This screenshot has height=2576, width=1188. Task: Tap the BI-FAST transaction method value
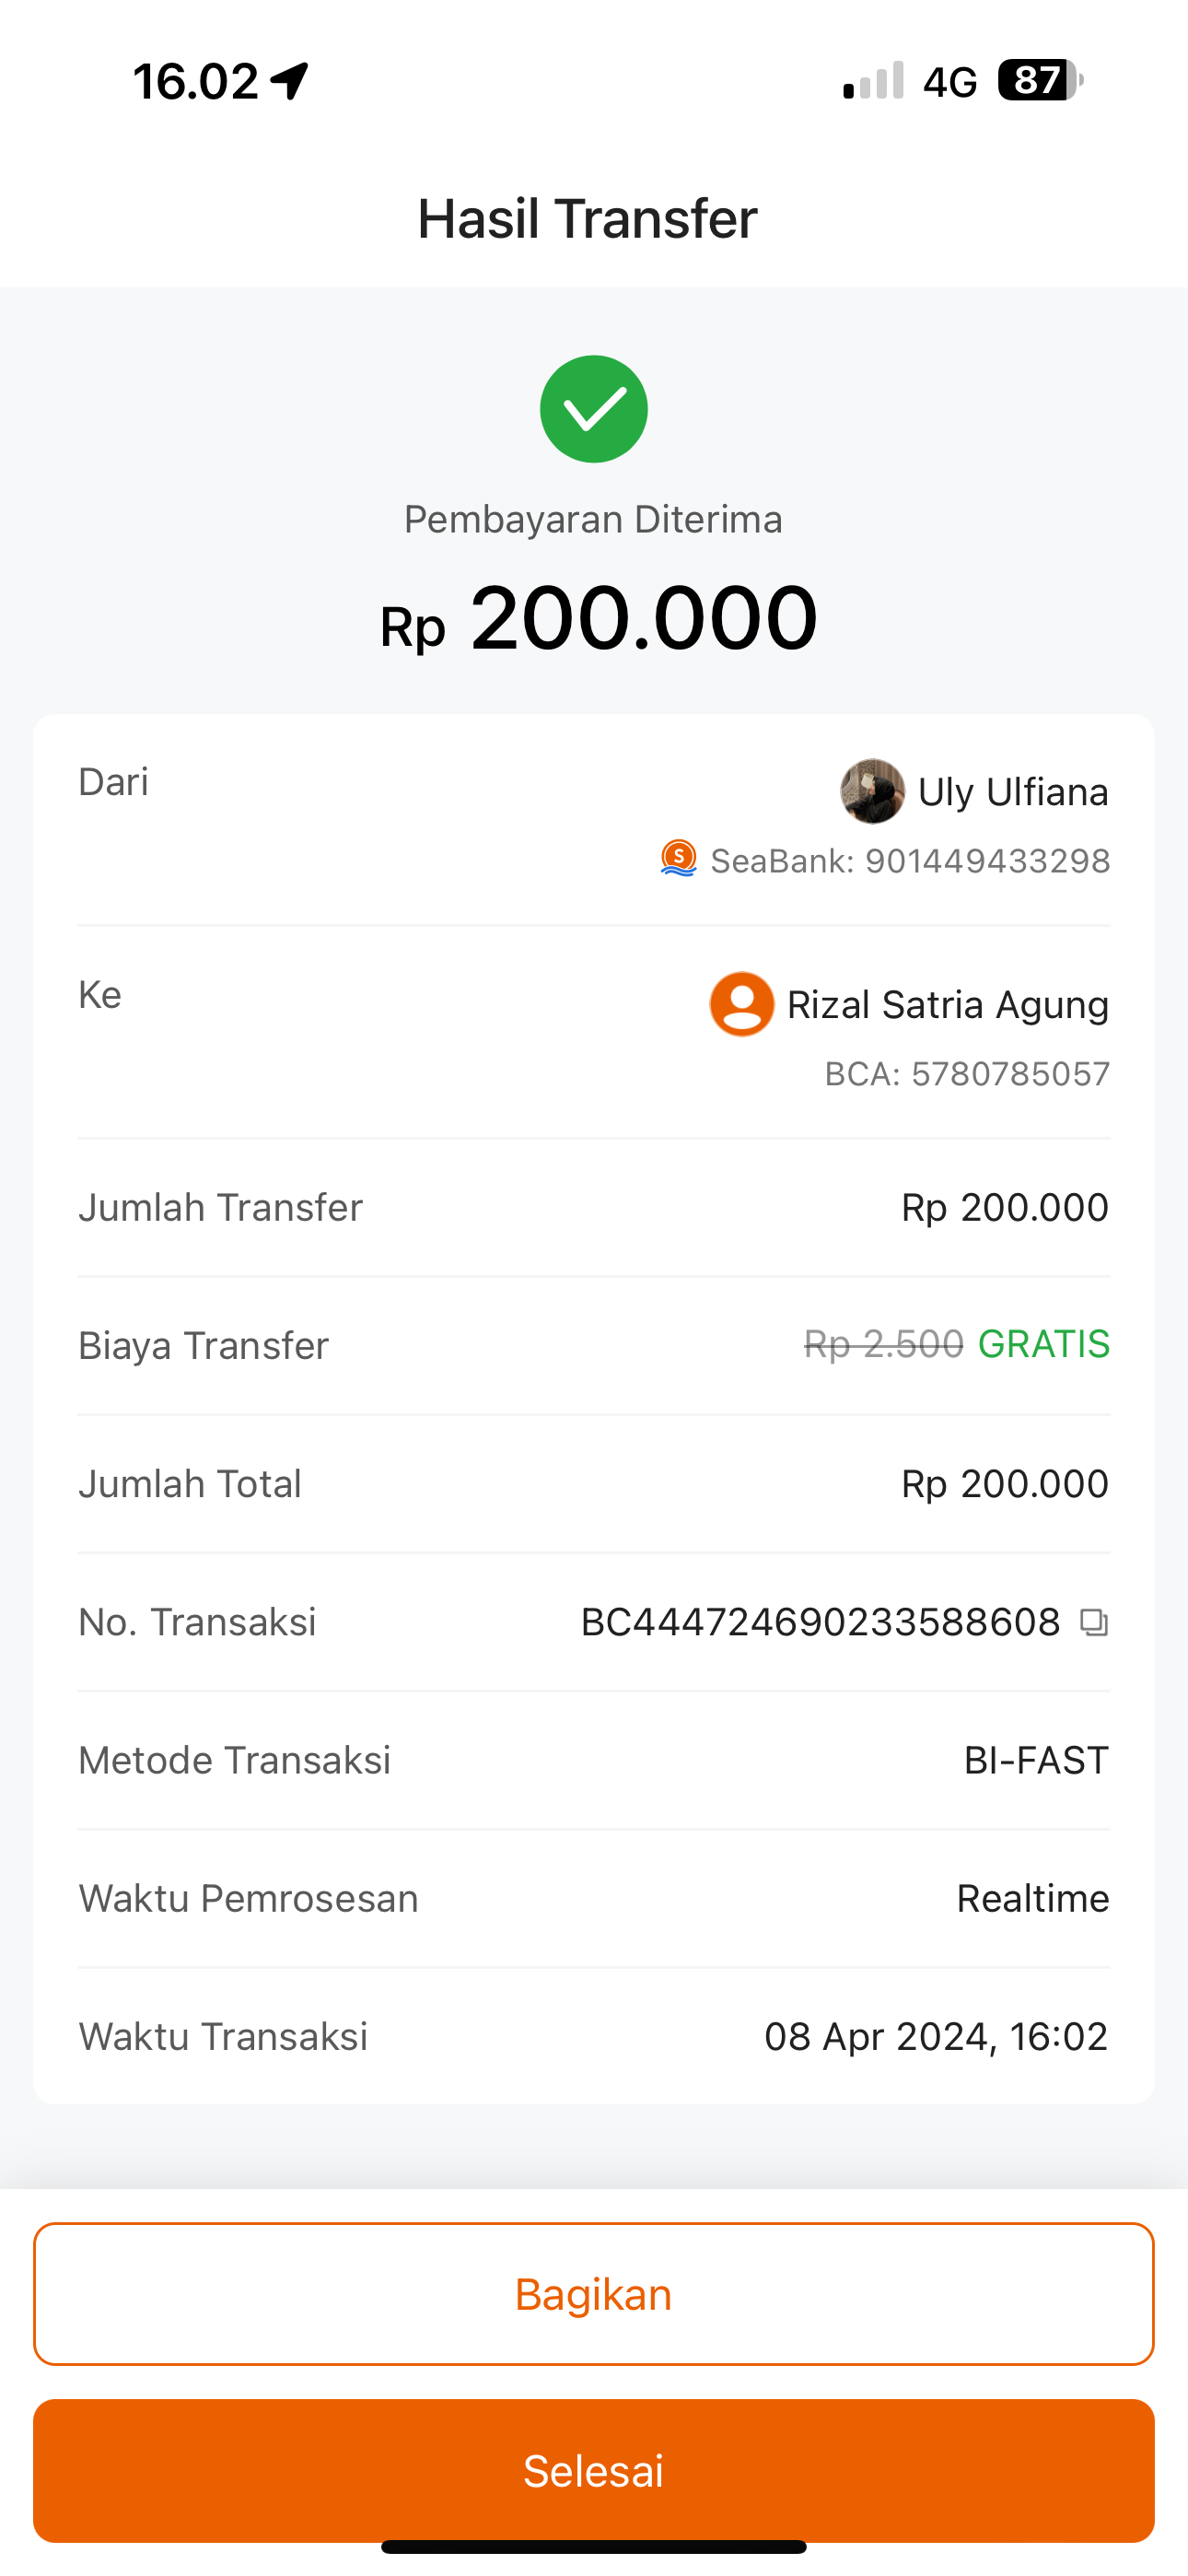[x=1036, y=1760]
